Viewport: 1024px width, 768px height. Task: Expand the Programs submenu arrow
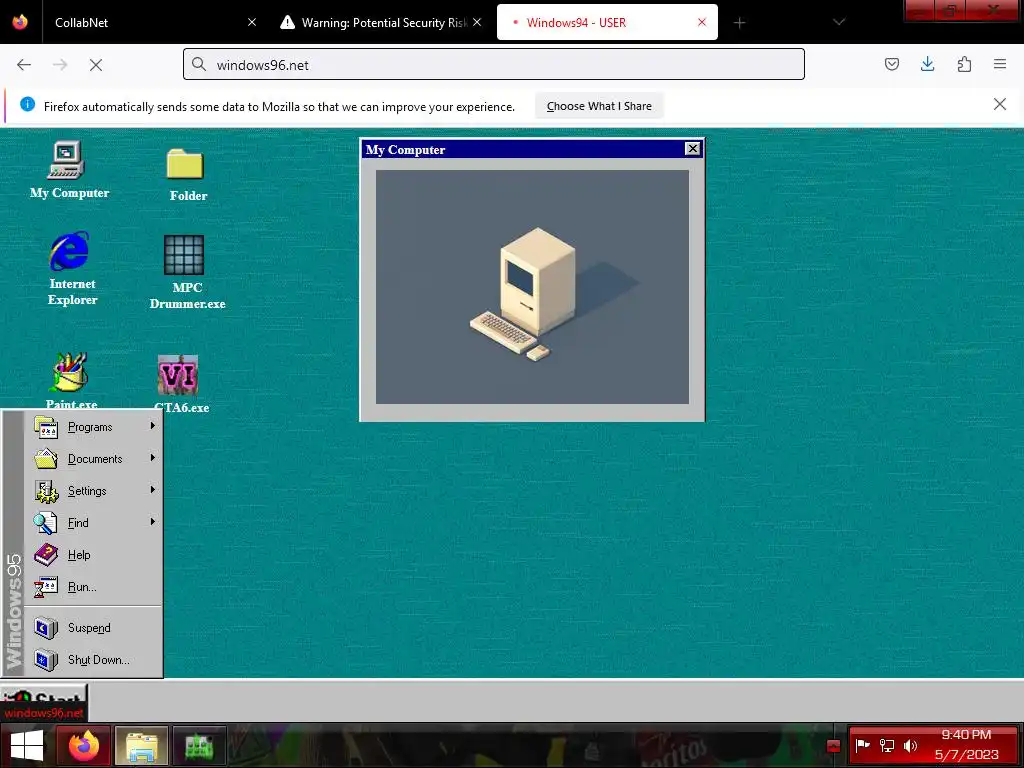tap(152, 426)
